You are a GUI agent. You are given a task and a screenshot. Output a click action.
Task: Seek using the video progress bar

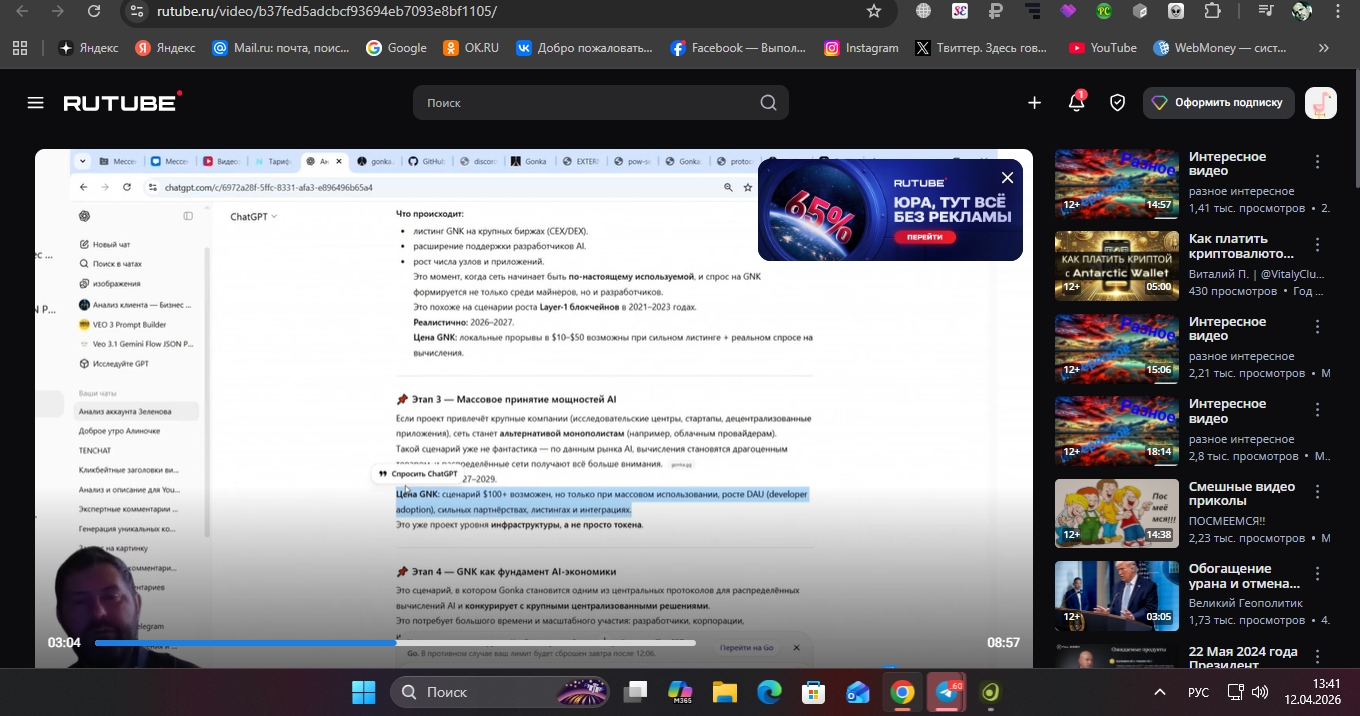pyautogui.click(x=395, y=643)
